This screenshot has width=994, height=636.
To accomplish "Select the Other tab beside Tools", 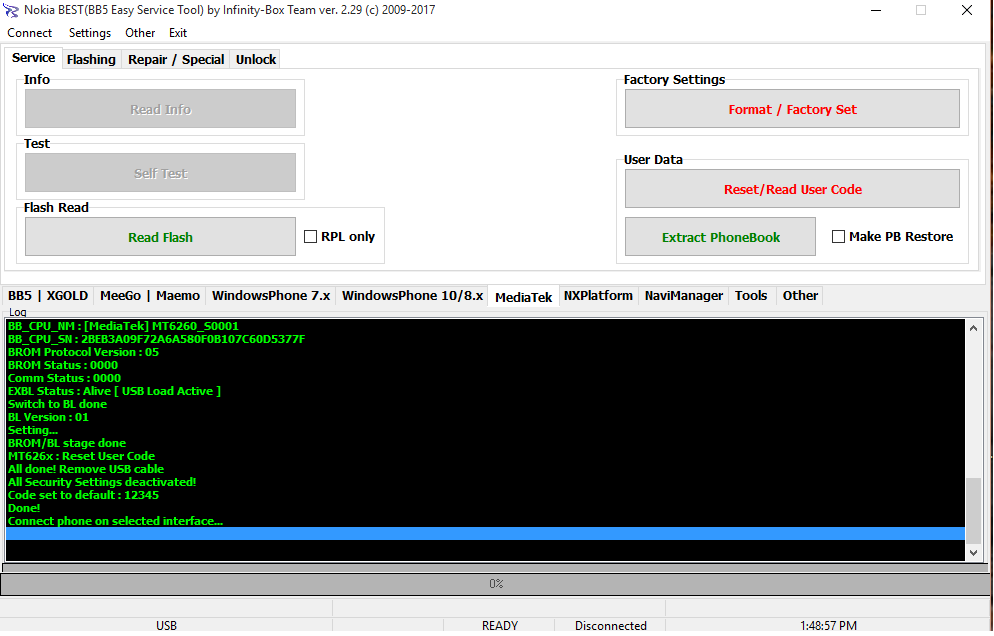I will pyautogui.click(x=800, y=295).
